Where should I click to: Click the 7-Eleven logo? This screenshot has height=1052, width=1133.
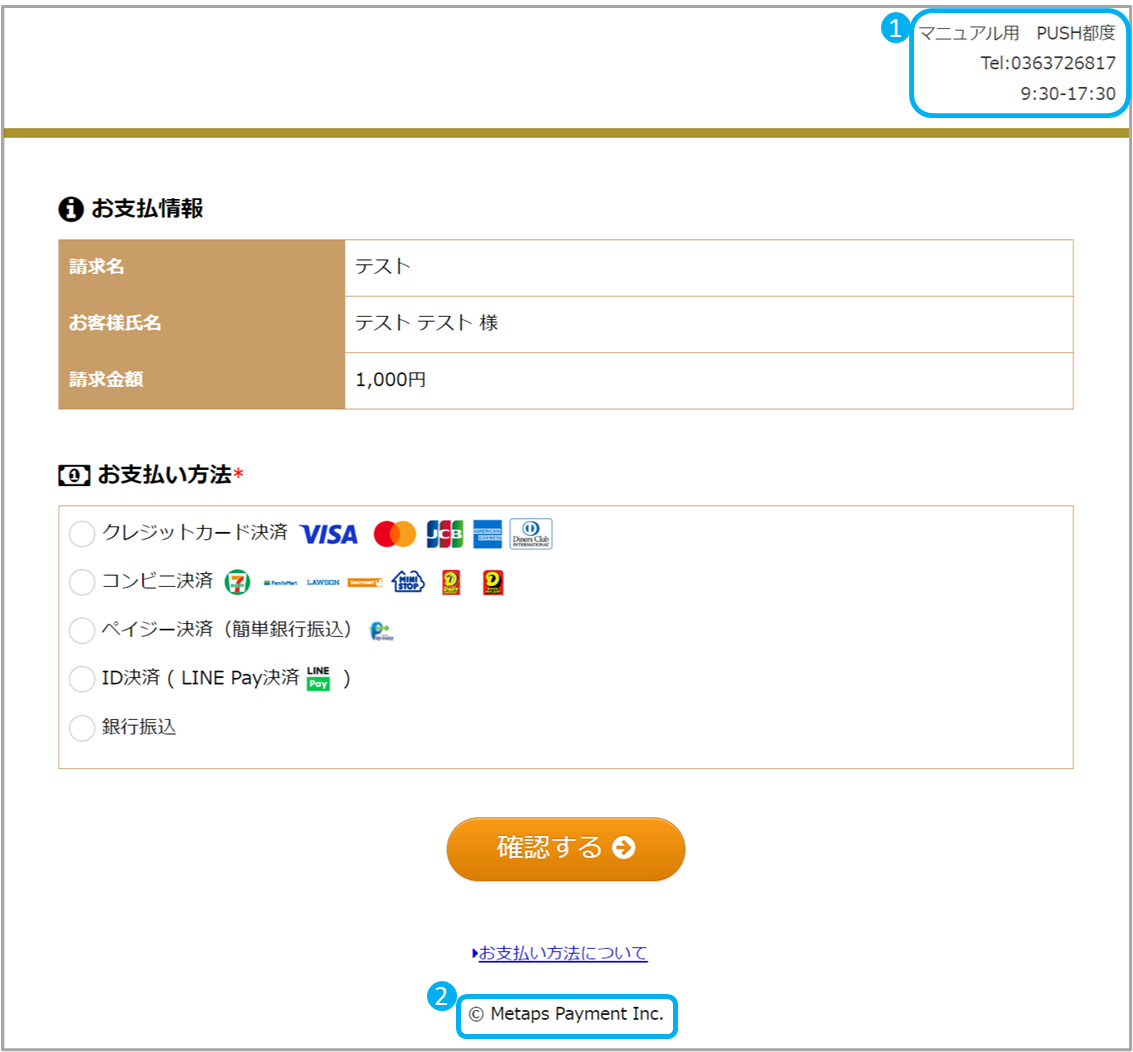(238, 581)
